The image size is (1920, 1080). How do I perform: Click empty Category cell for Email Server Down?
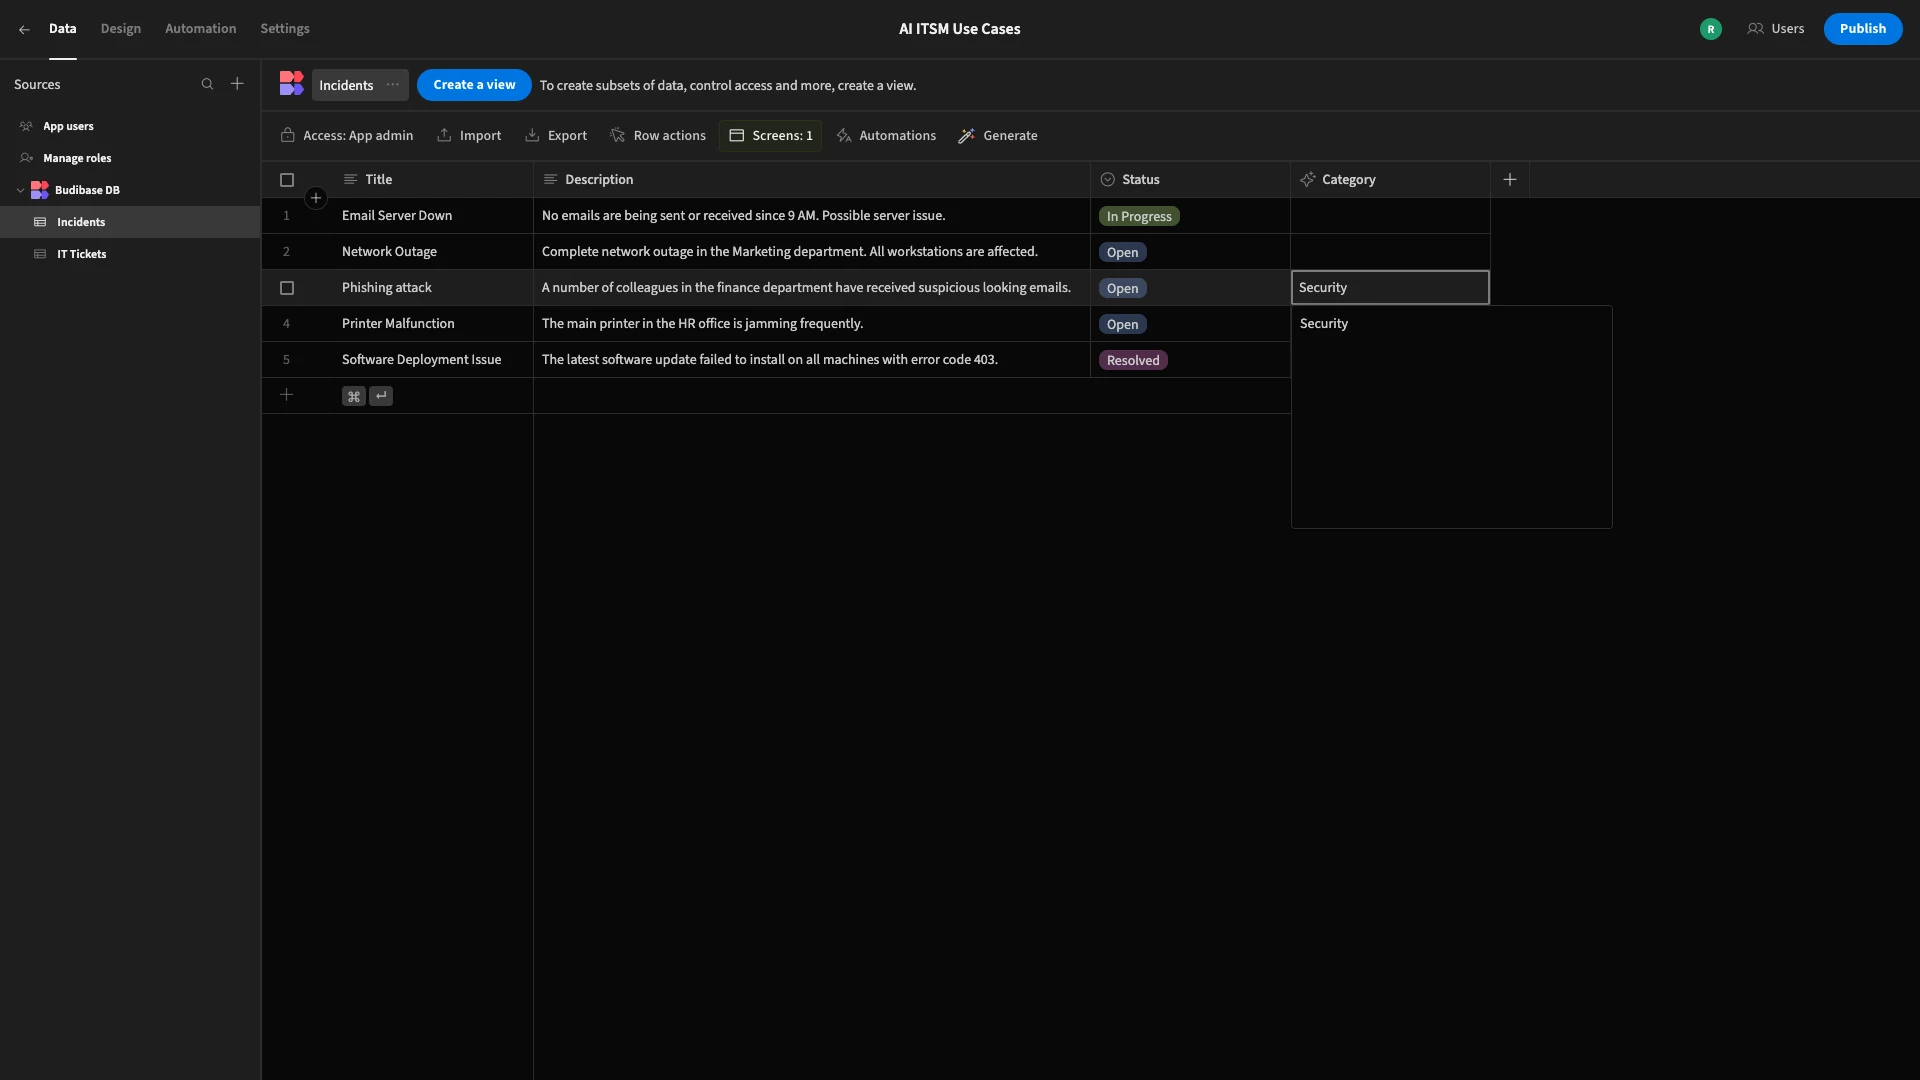point(1390,216)
